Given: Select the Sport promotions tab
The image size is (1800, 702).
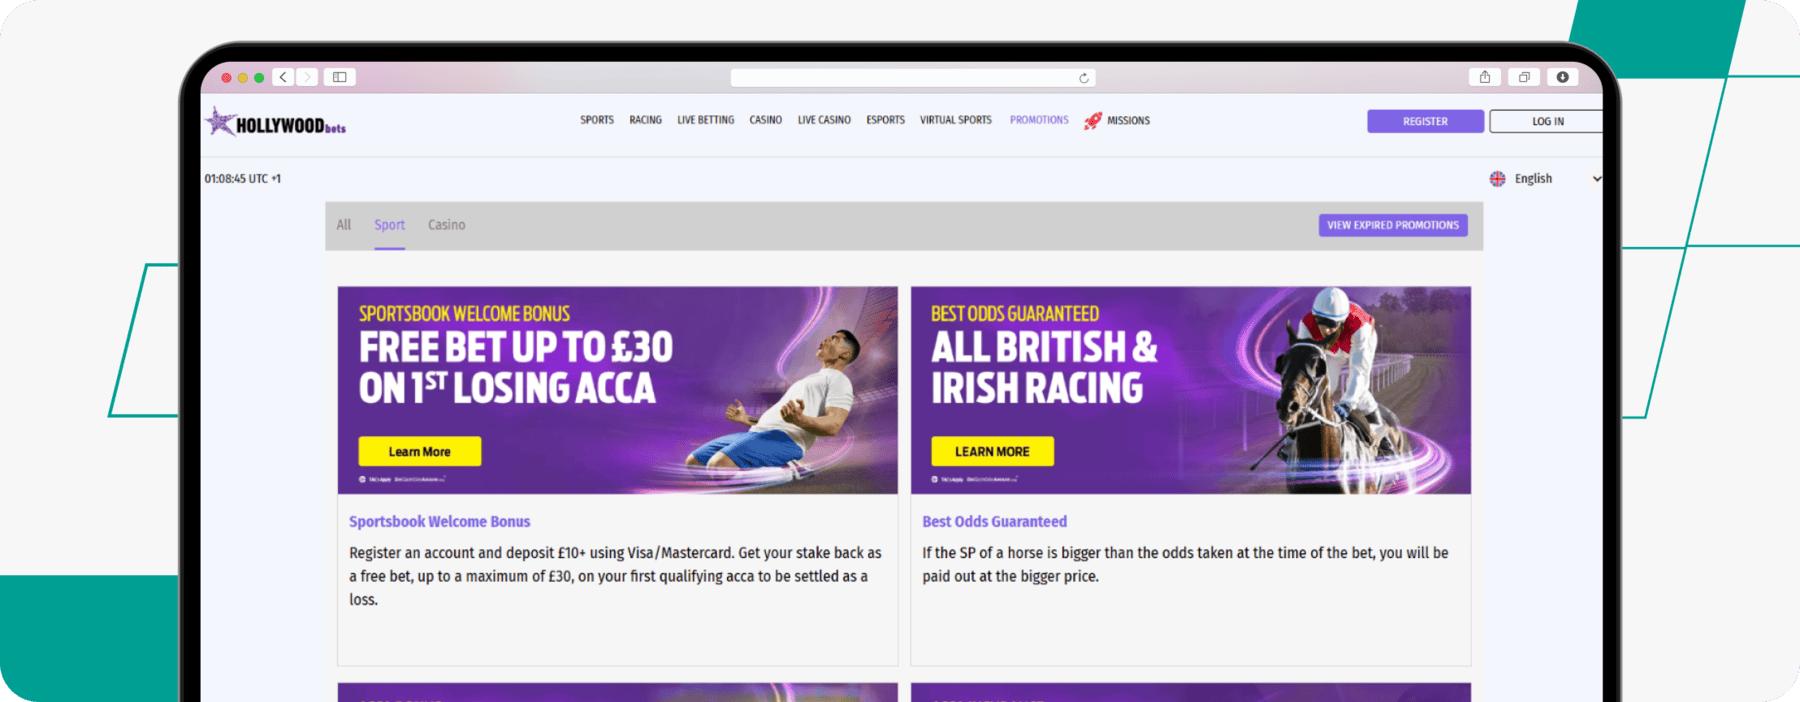Looking at the screenshot, I should 390,226.
